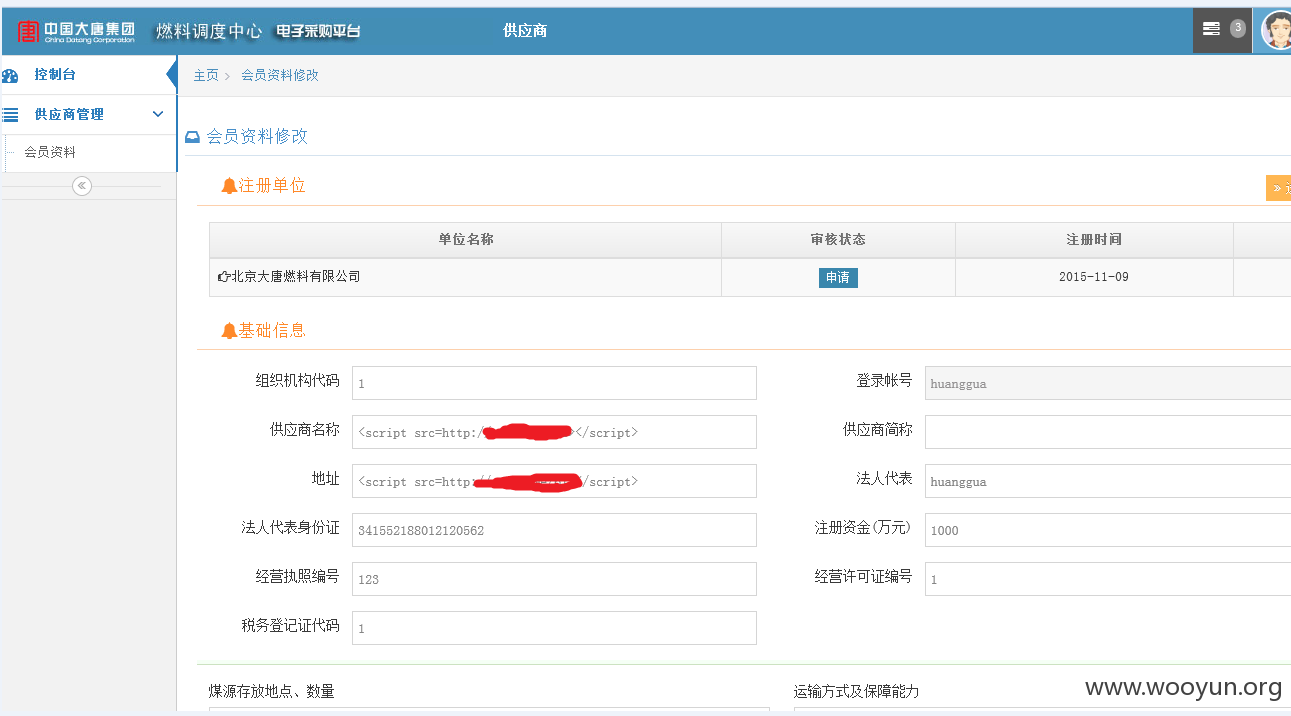This screenshot has width=1291, height=716.
Task: Click the orange button at right of 注册单位
Action: (1279, 188)
